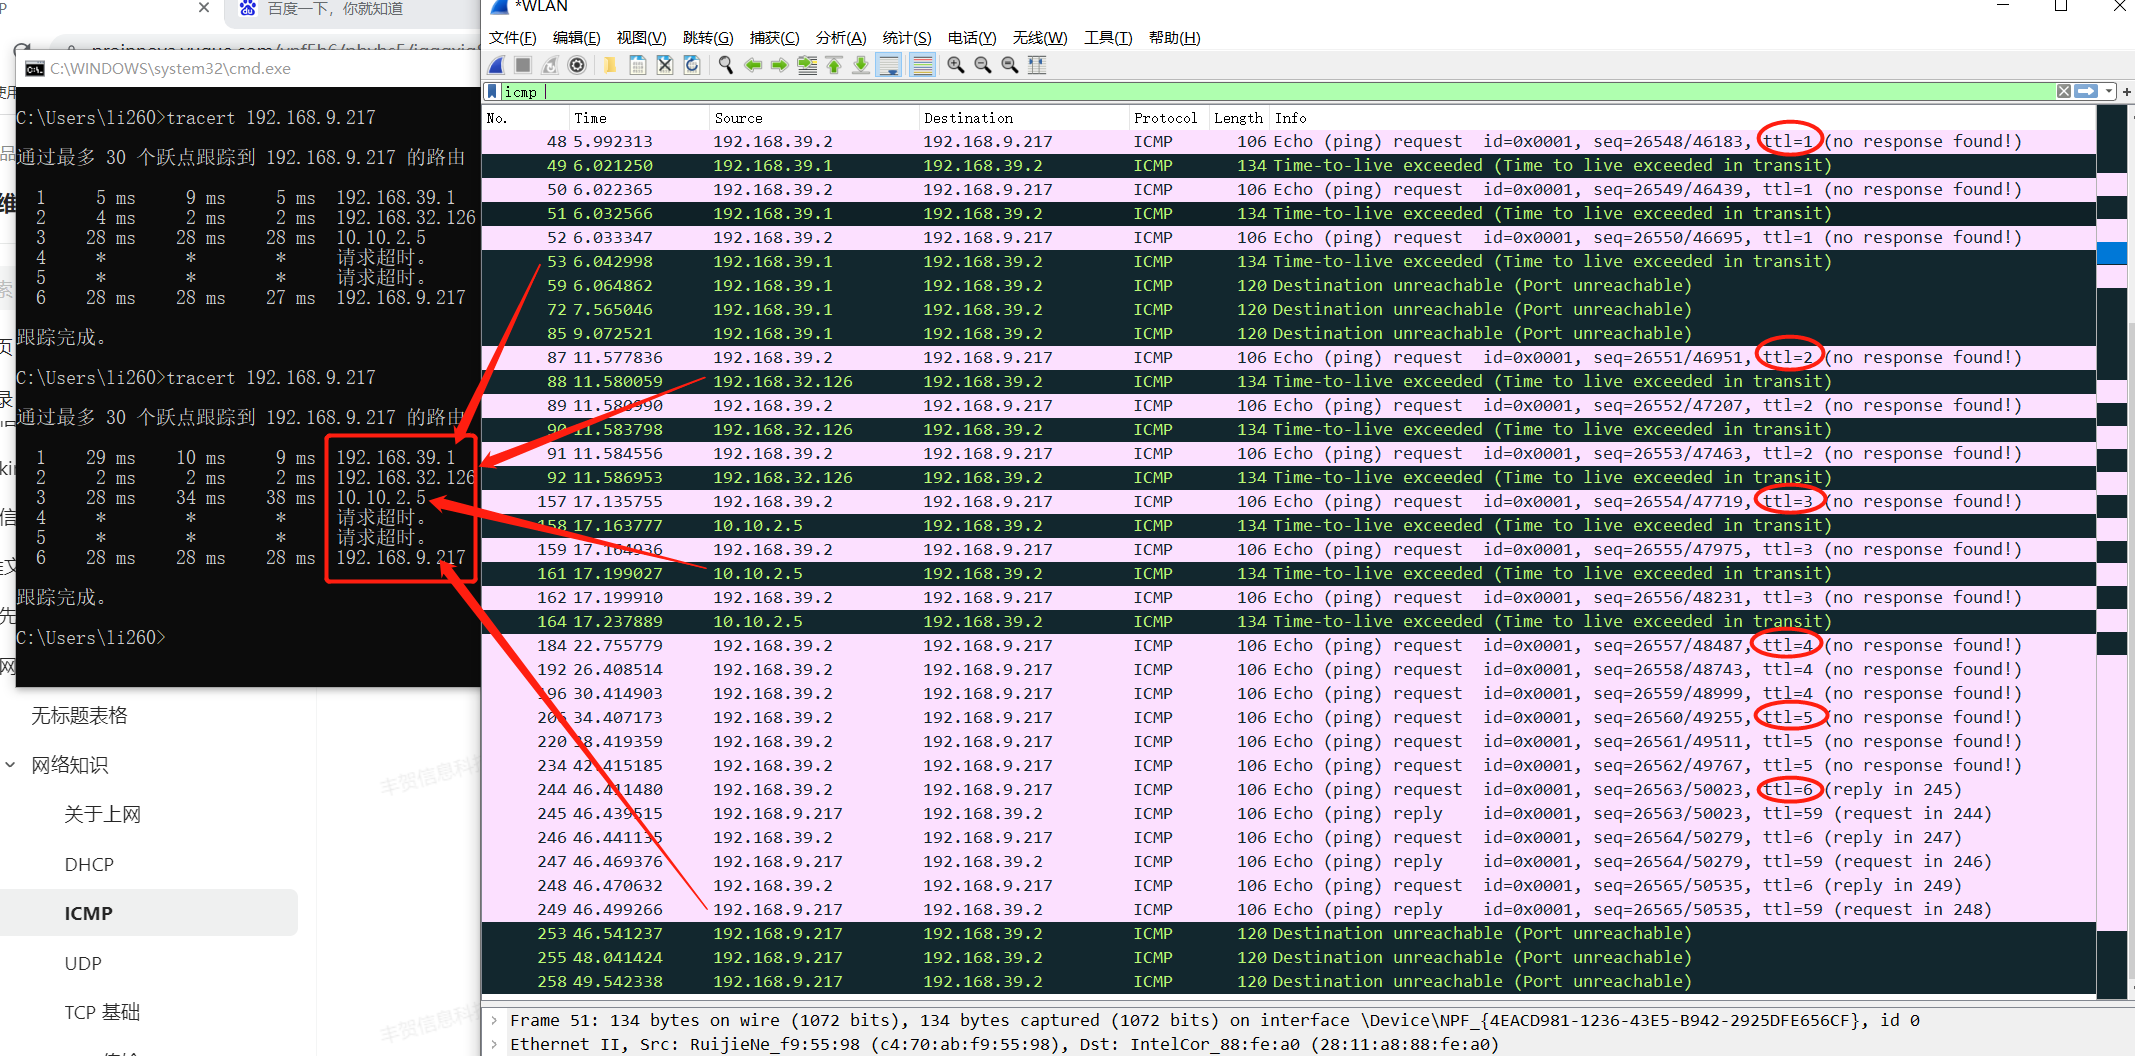Open the display filter history dropdown
2135x1056 pixels.
(2108, 91)
